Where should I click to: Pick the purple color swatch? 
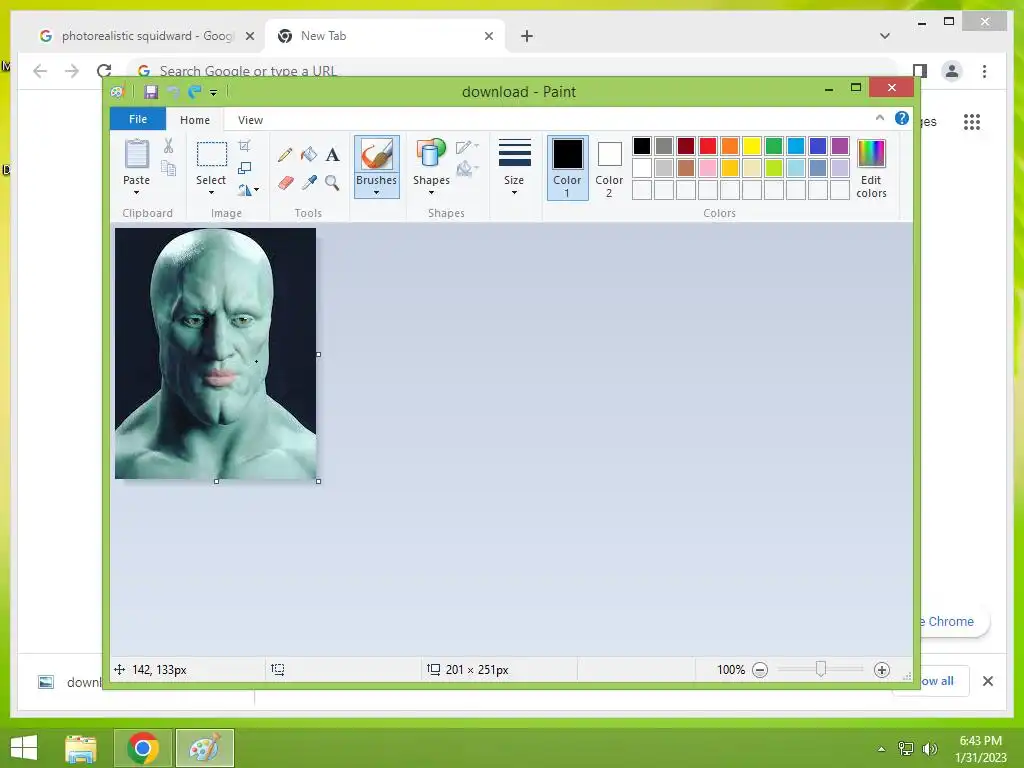(x=840, y=146)
